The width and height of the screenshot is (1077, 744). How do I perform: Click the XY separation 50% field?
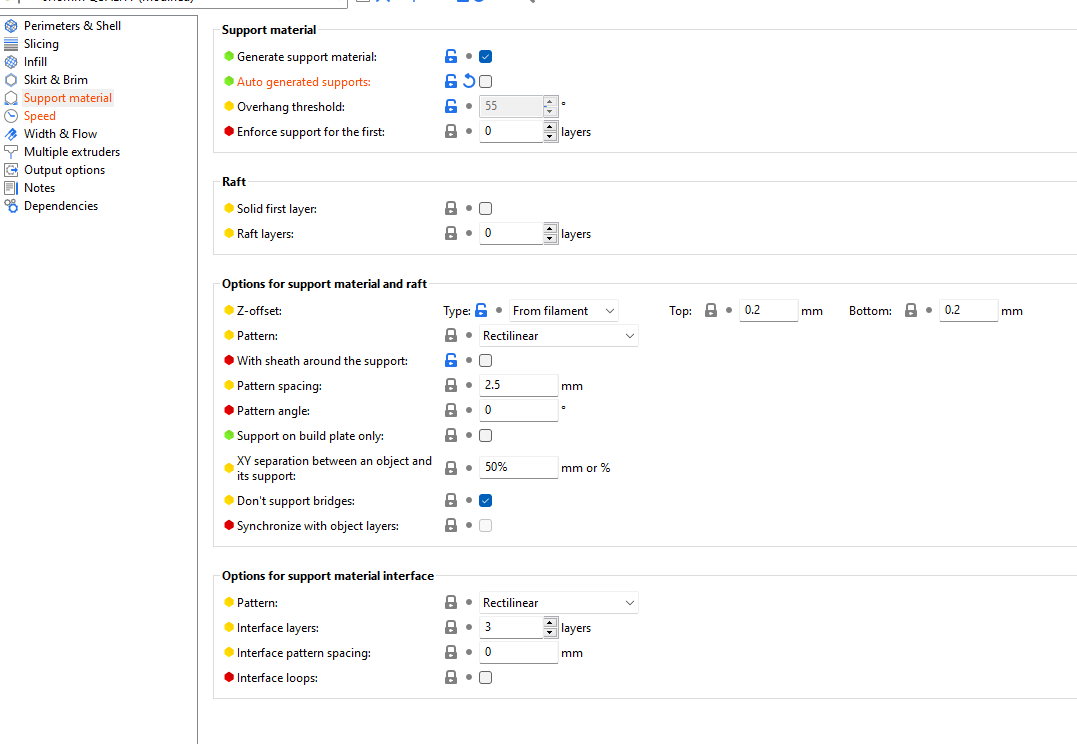point(519,467)
